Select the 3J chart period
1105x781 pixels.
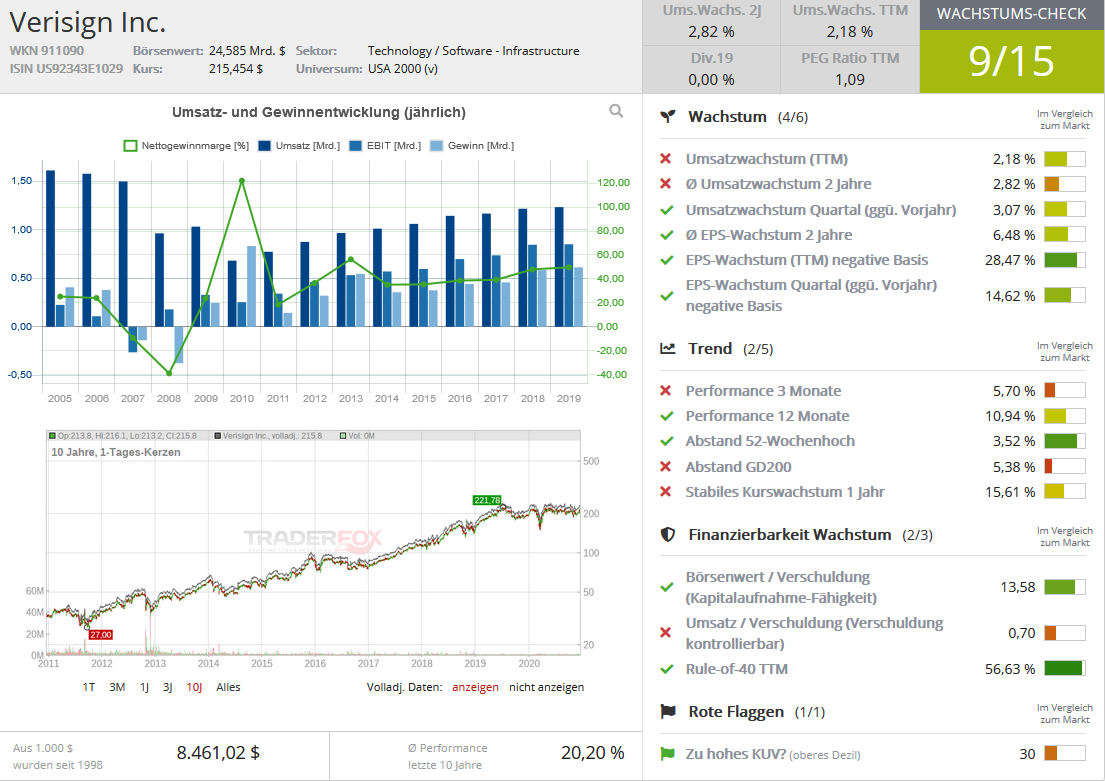pyautogui.click(x=168, y=687)
